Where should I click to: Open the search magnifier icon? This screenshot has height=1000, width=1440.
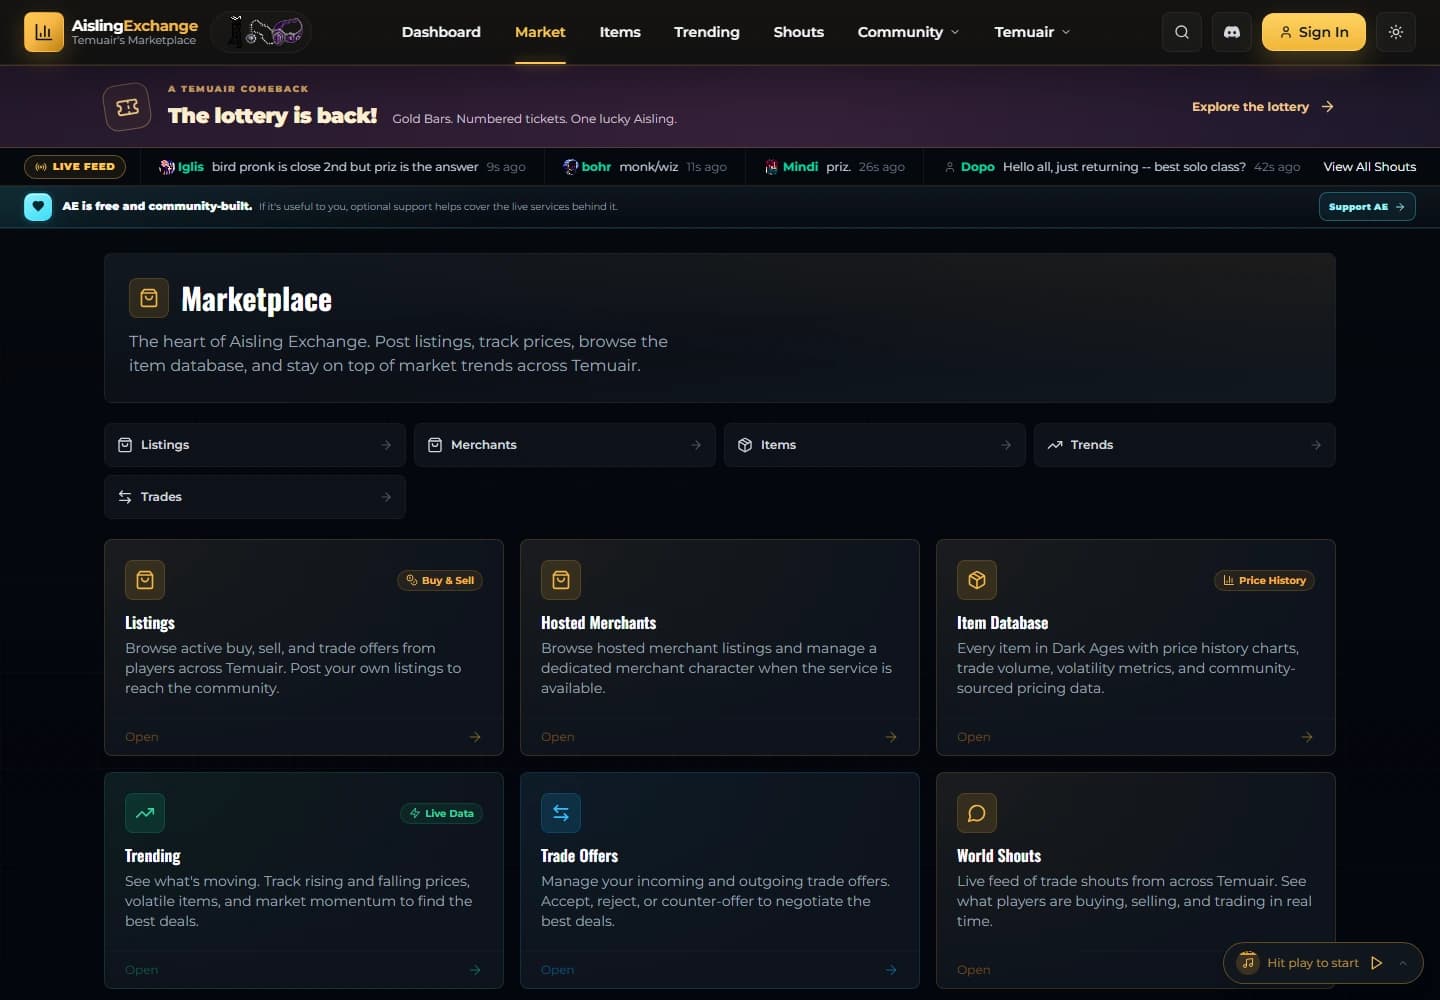pyautogui.click(x=1182, y=32)
